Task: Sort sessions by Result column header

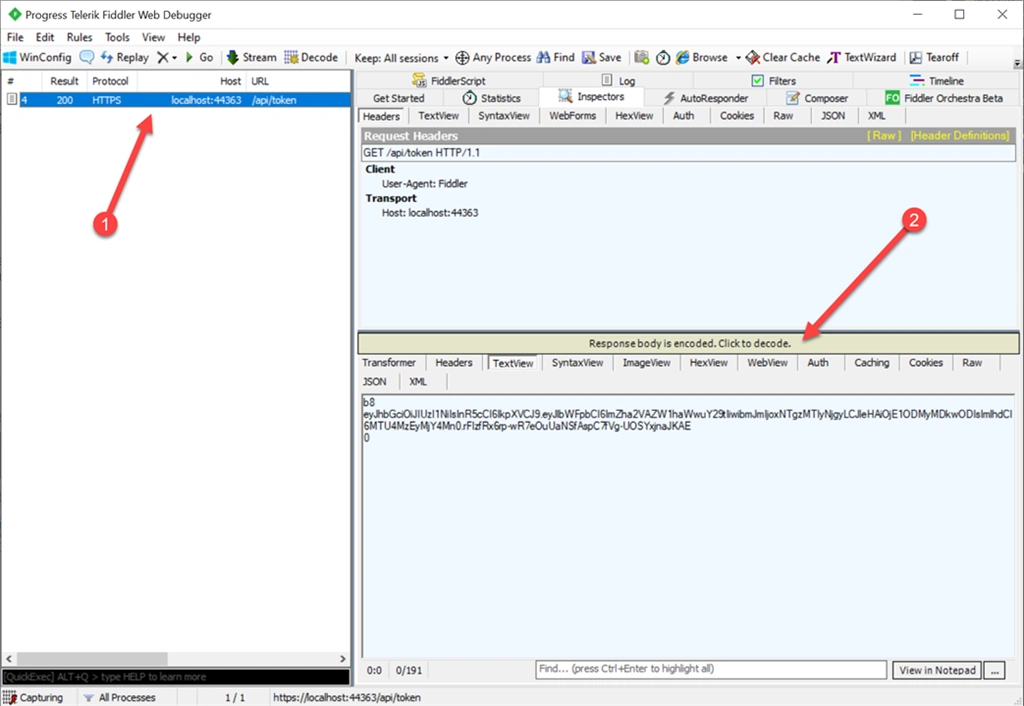Action: (x=64, y=81)
